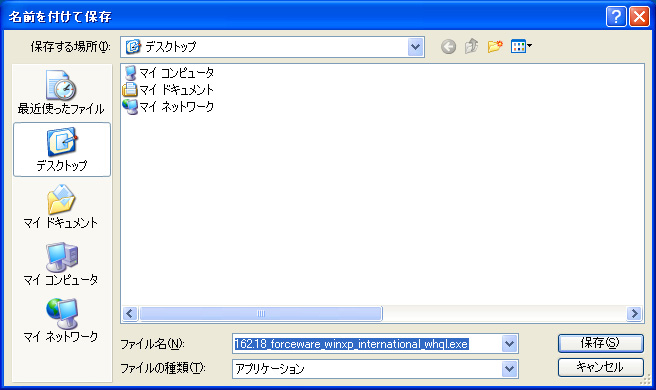Go up one folder level
Image resolution: width=656 pixels, height=390 pixels.
pyautogui.click(x=472, y=46)
